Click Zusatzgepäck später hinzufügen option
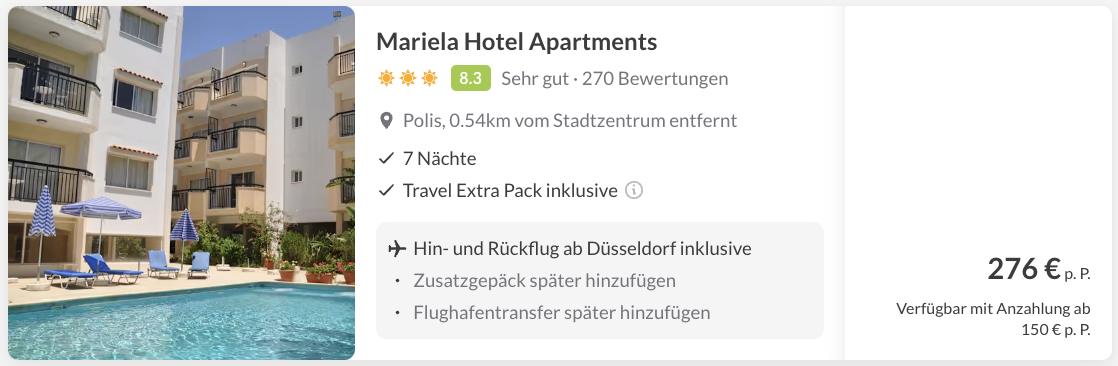The height and width of the screenshot is (366, 1118). 545,281
